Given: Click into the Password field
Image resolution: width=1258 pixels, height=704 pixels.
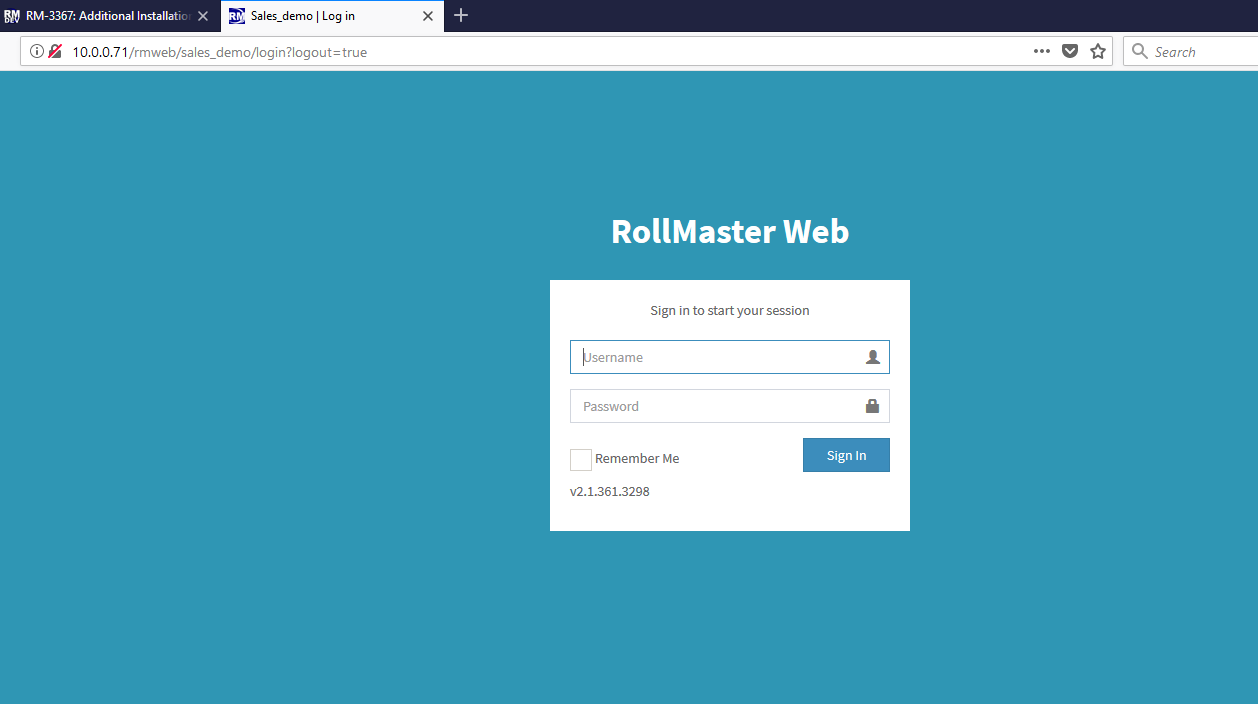Looking at the screenshot, I should (715, 406).
